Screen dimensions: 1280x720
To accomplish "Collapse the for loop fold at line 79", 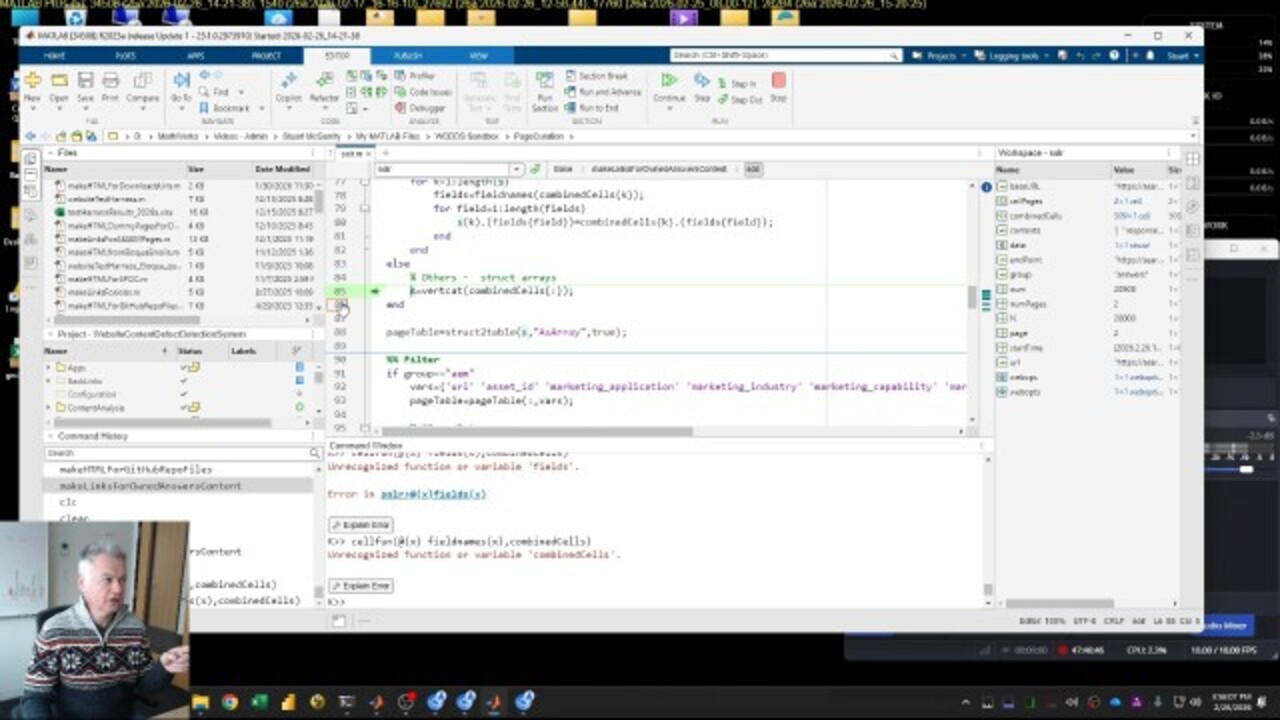I will coord(365,209).
